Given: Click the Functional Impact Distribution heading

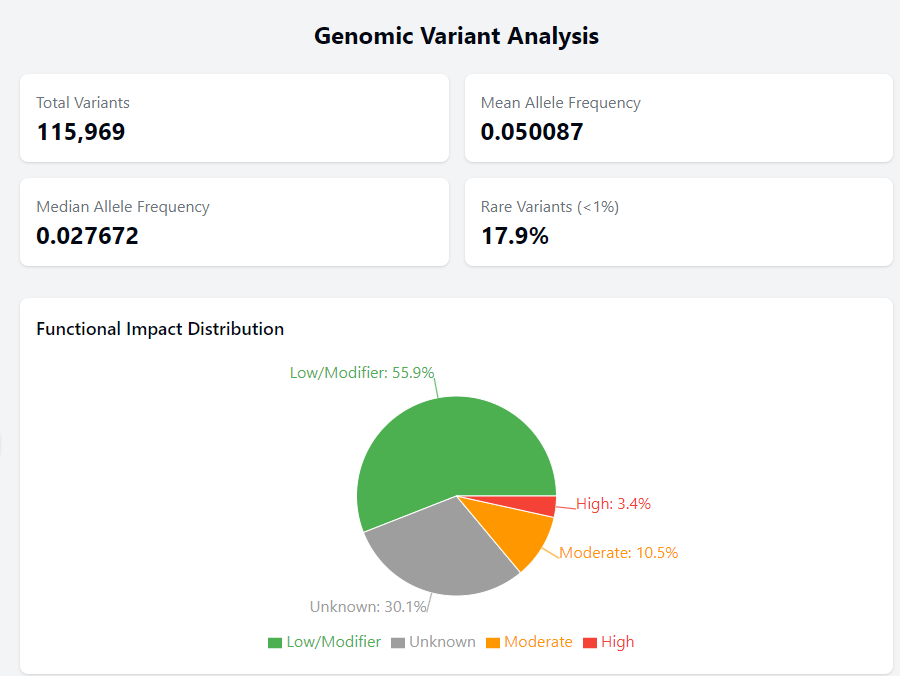Looking at the screenshot, I should click(160, 329).
